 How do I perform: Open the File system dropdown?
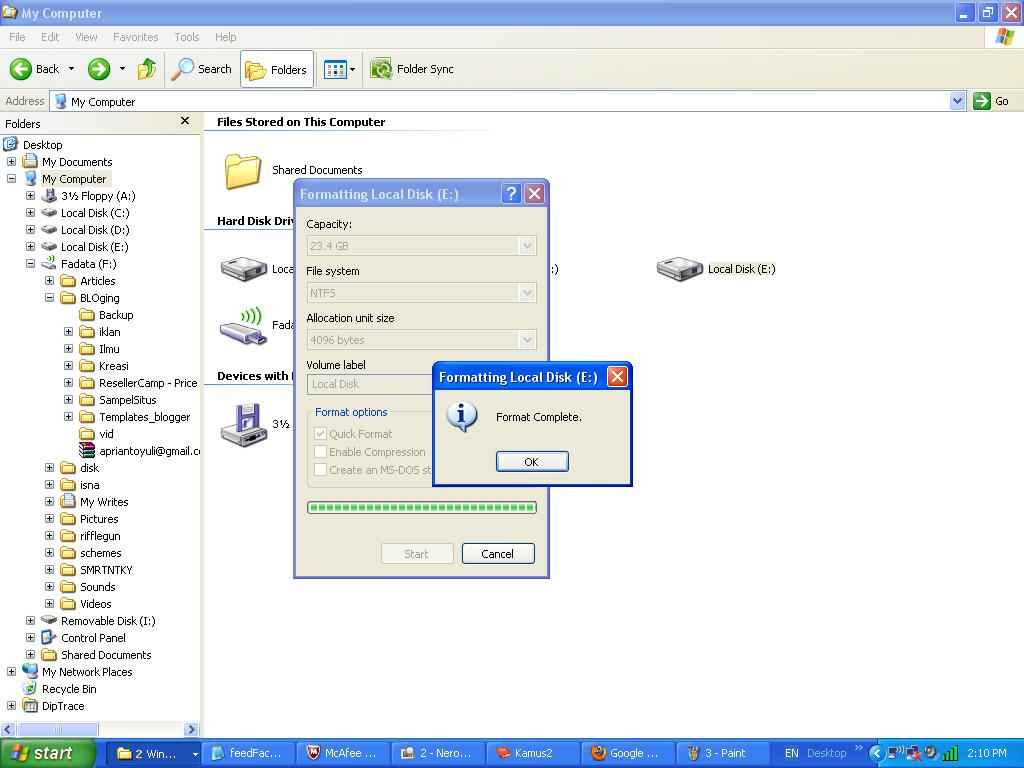pos(527,293)
